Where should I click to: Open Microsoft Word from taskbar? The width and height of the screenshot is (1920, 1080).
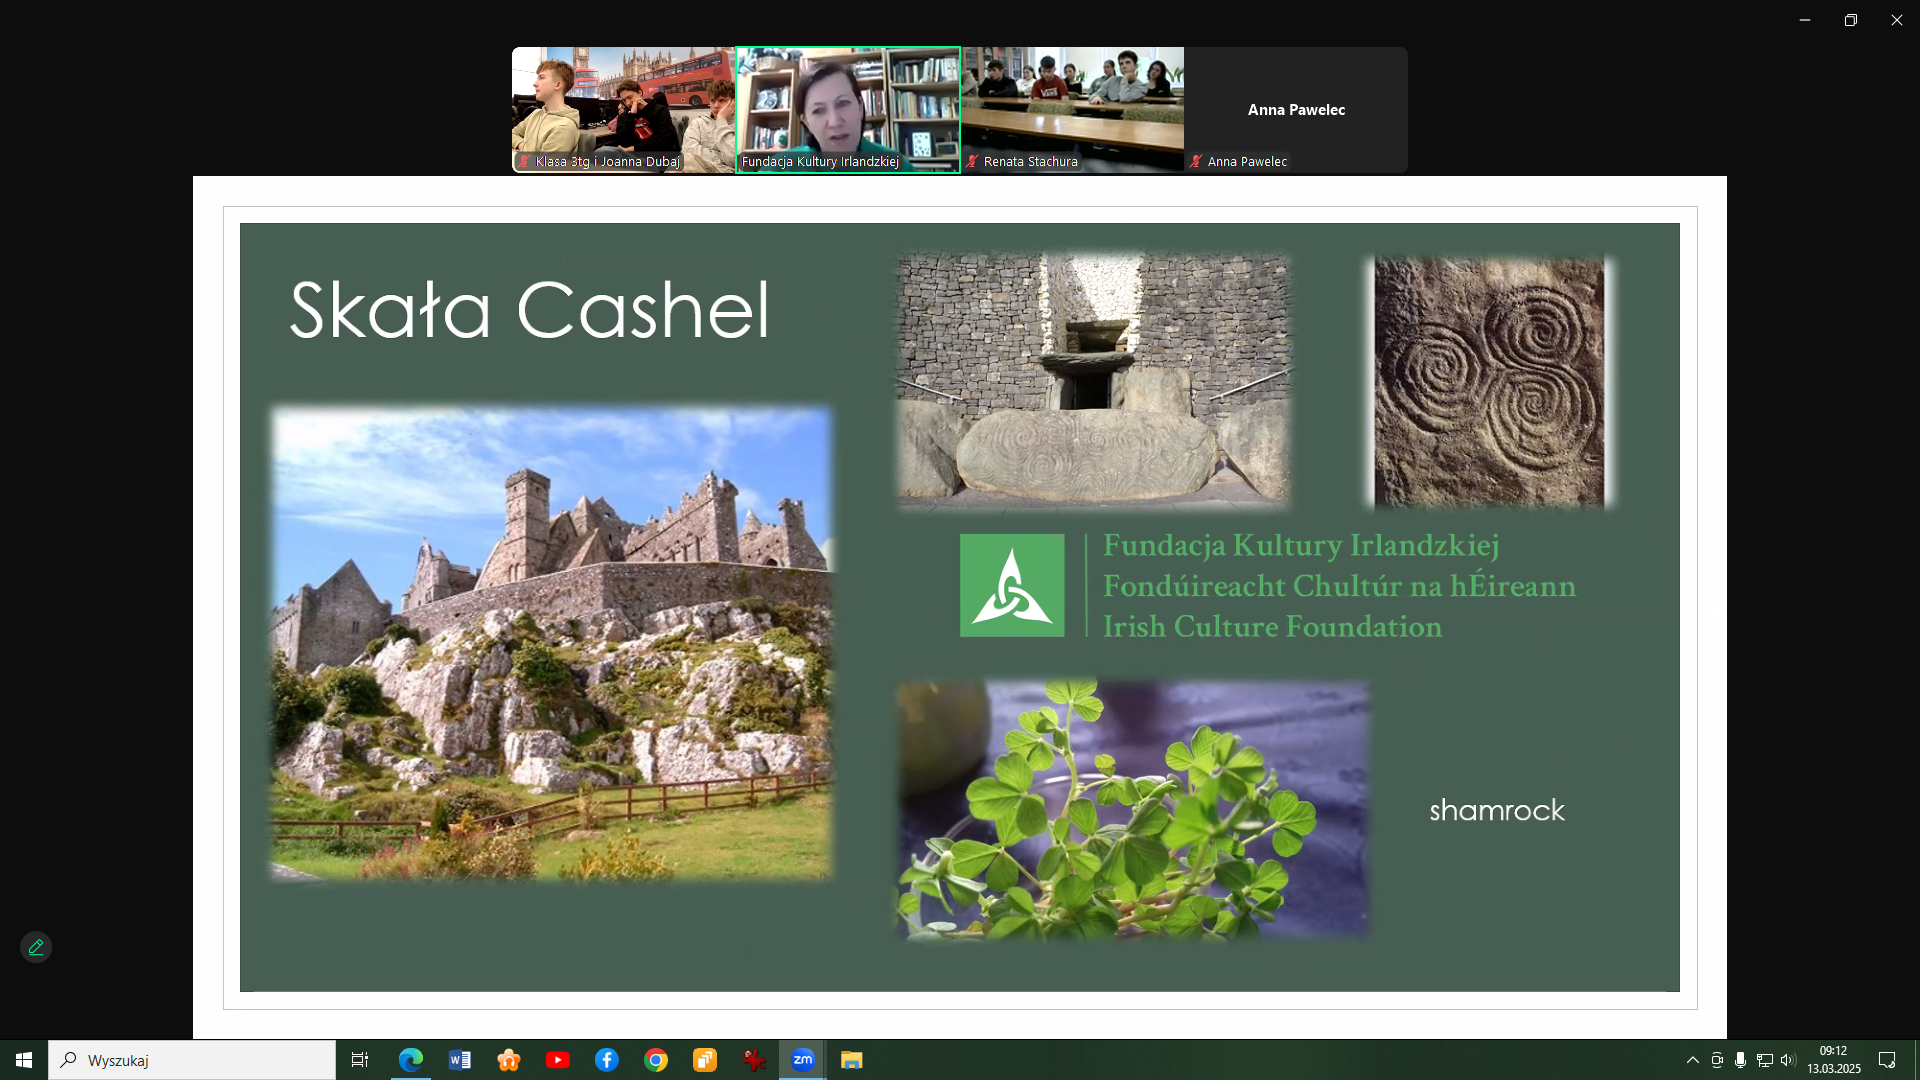tap(460, 1060)
